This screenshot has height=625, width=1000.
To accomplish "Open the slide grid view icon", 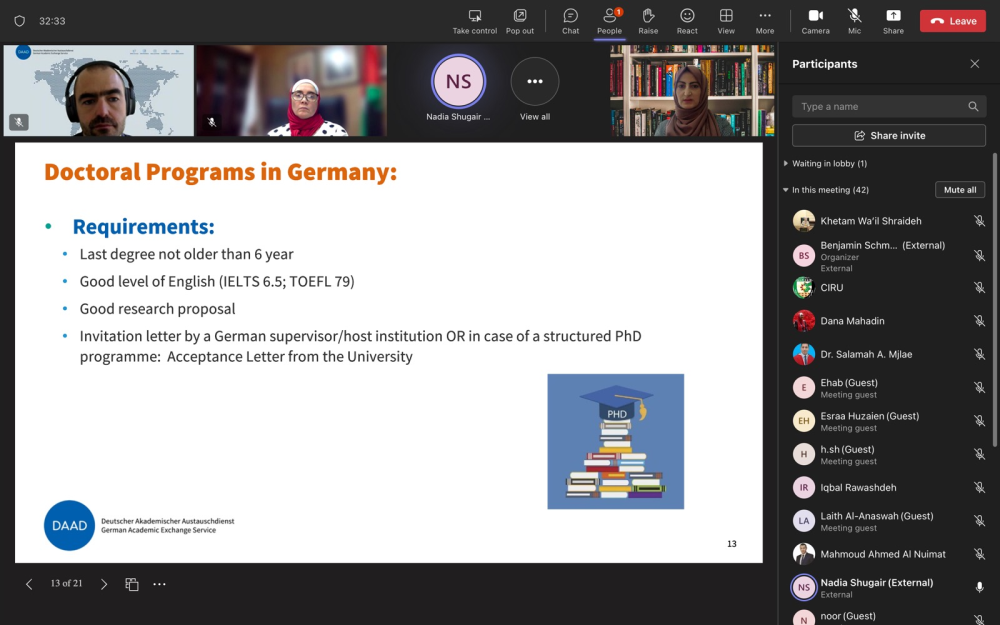I will pos(132,584).
